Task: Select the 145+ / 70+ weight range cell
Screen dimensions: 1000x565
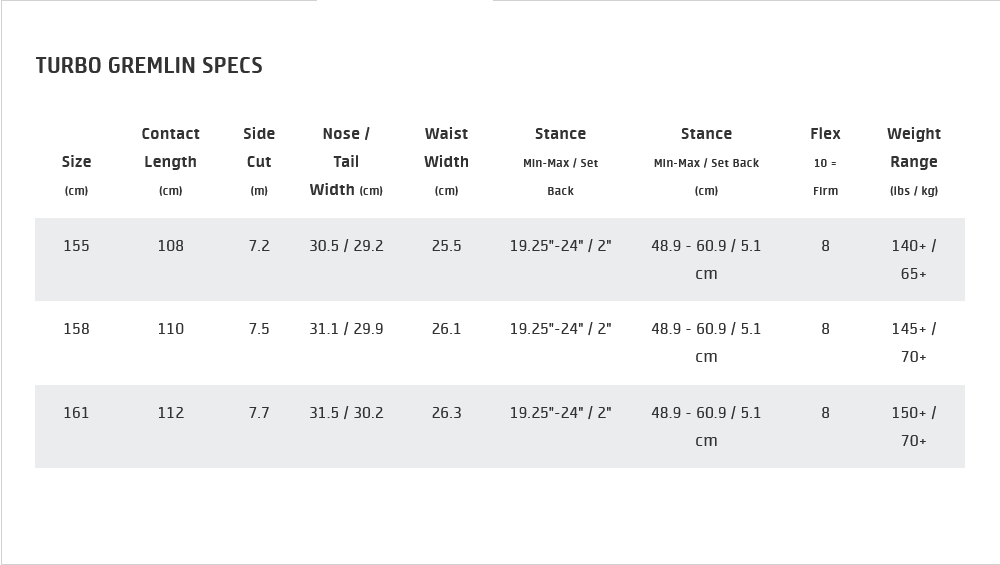Action: [914, 342]
